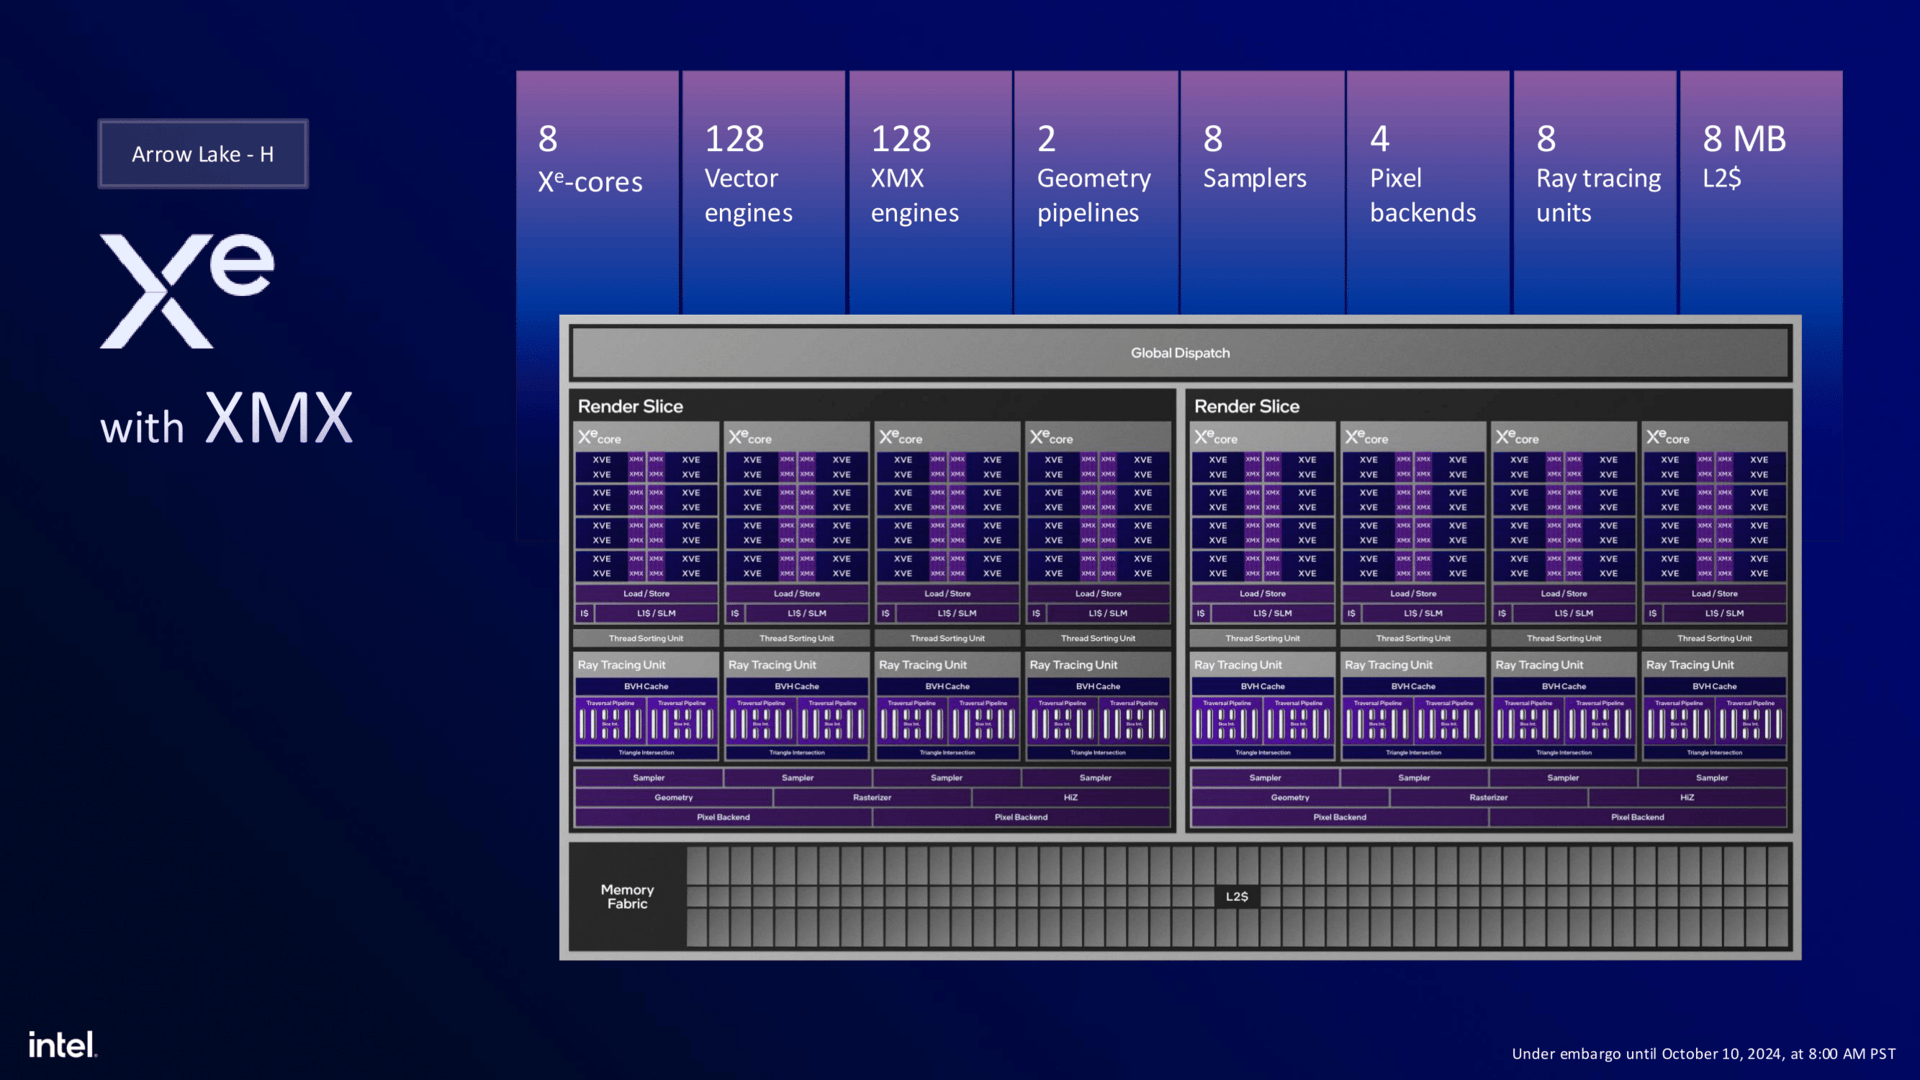1920x1080 pixels.
Task: Click the Memory Fabric block
Action: coord(626,896)
